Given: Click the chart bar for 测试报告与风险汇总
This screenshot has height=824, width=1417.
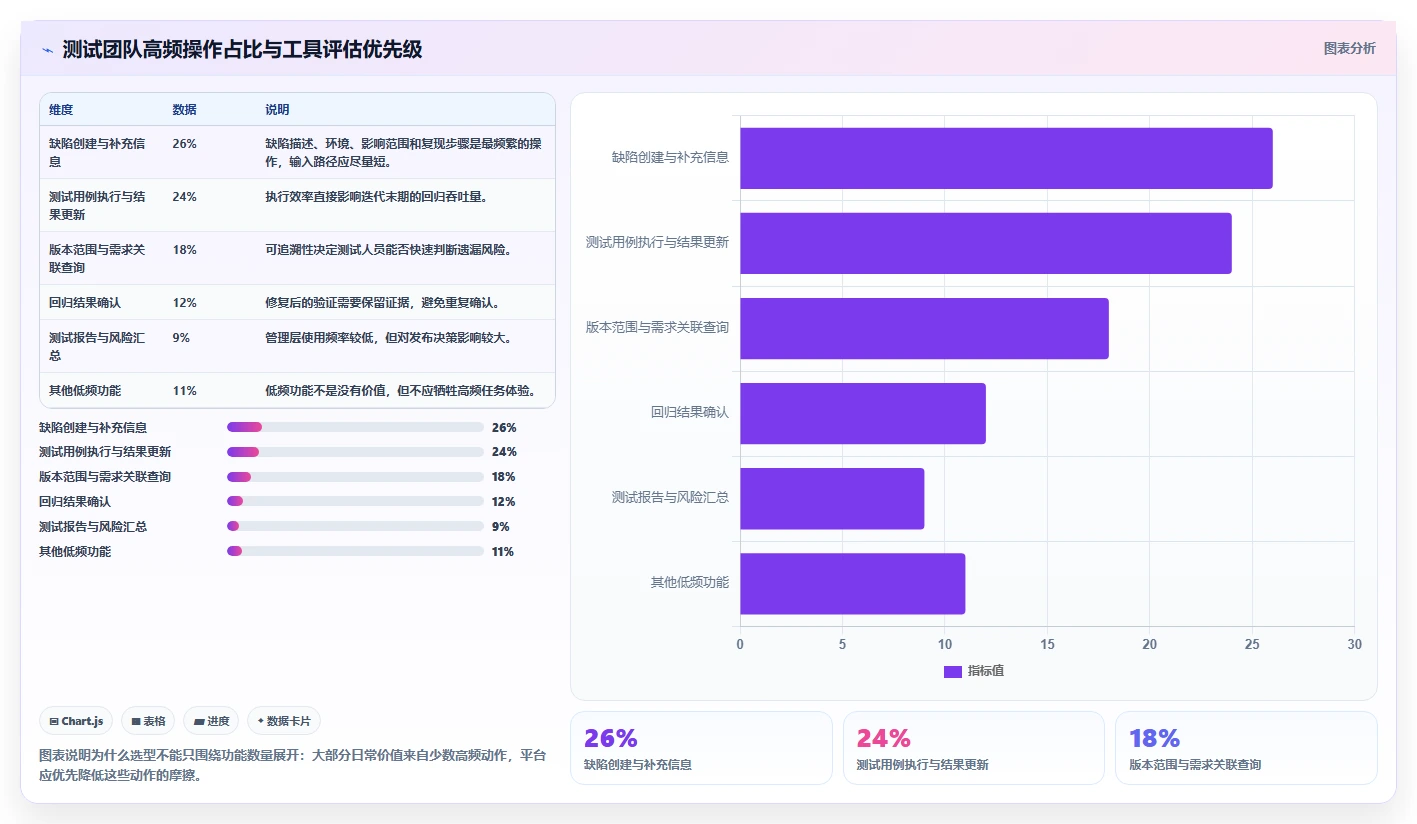Looking at the screenshot, I should point(832,498).
